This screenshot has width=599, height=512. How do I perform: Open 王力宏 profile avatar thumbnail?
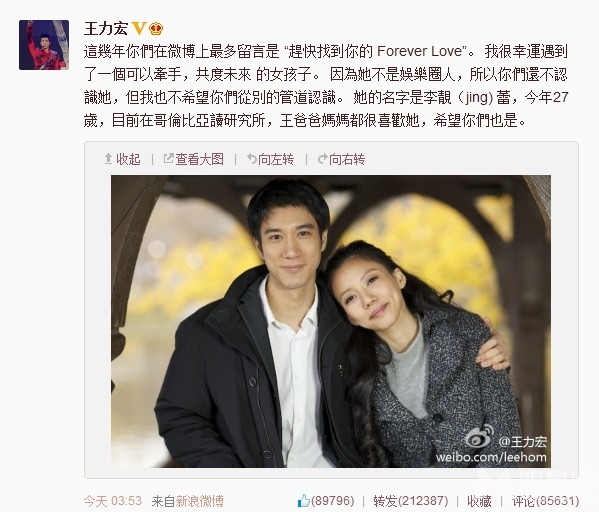click(x=44, y=45)
